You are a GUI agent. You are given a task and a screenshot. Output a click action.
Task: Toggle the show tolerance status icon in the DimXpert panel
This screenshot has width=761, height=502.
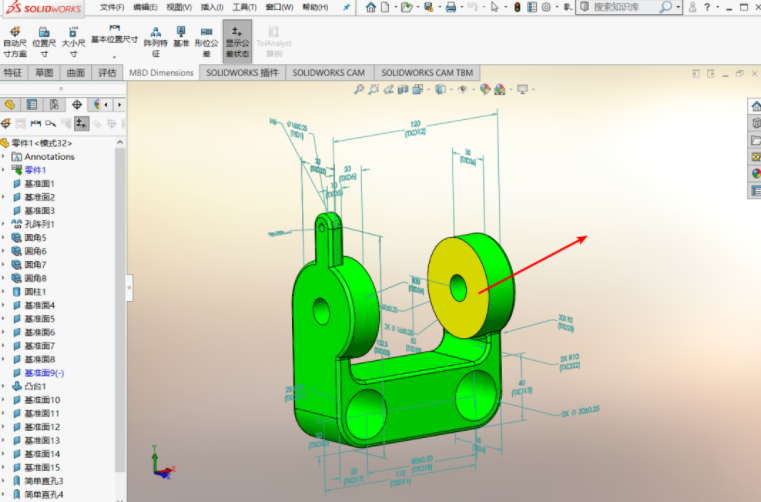82,124
